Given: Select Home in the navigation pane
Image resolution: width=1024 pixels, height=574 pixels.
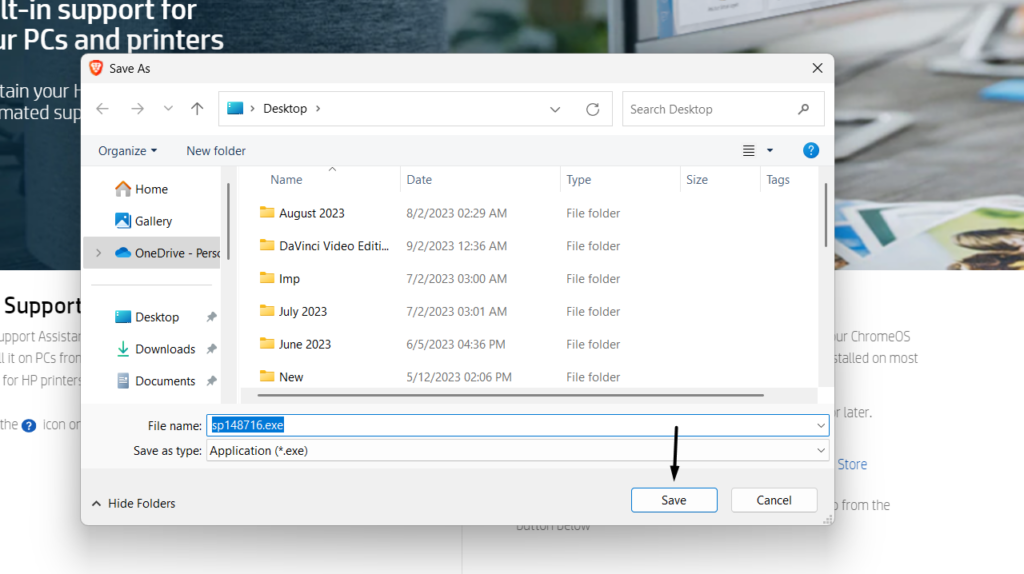Looking at the screenshot, I should (x=152, y=189).
